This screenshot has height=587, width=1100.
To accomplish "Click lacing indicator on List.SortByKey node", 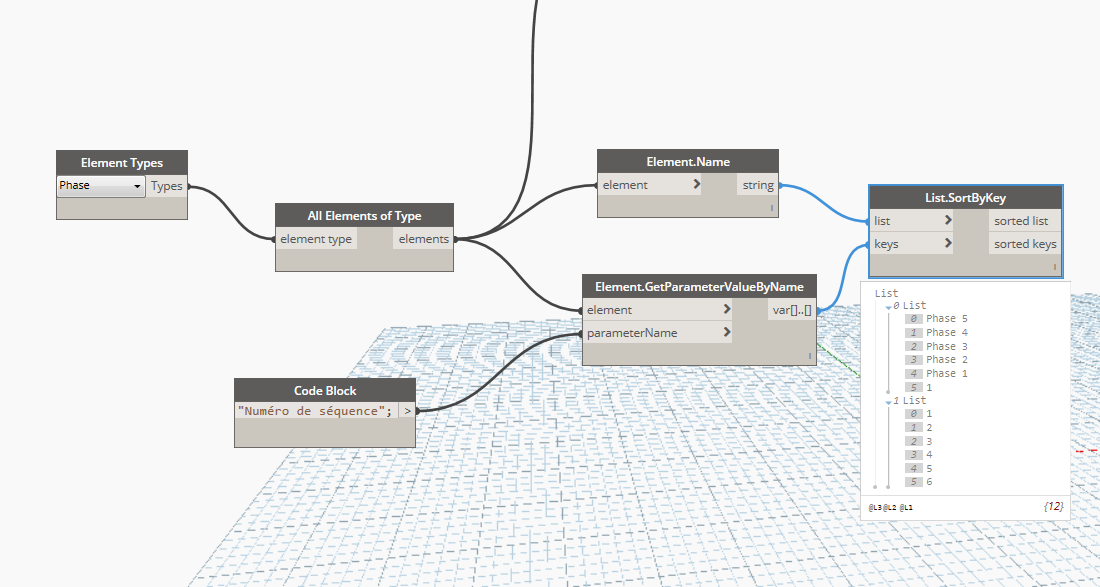I will [x=1055, y=268].
